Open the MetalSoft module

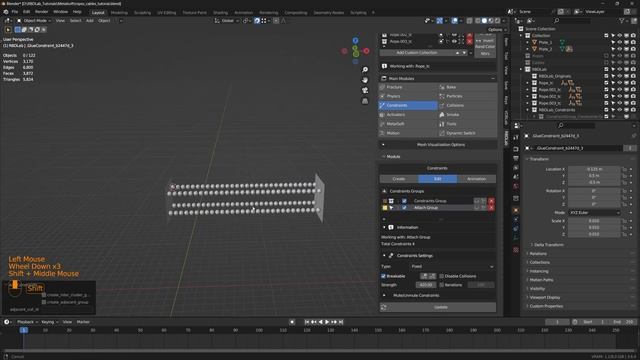click(x=408, y=124)
